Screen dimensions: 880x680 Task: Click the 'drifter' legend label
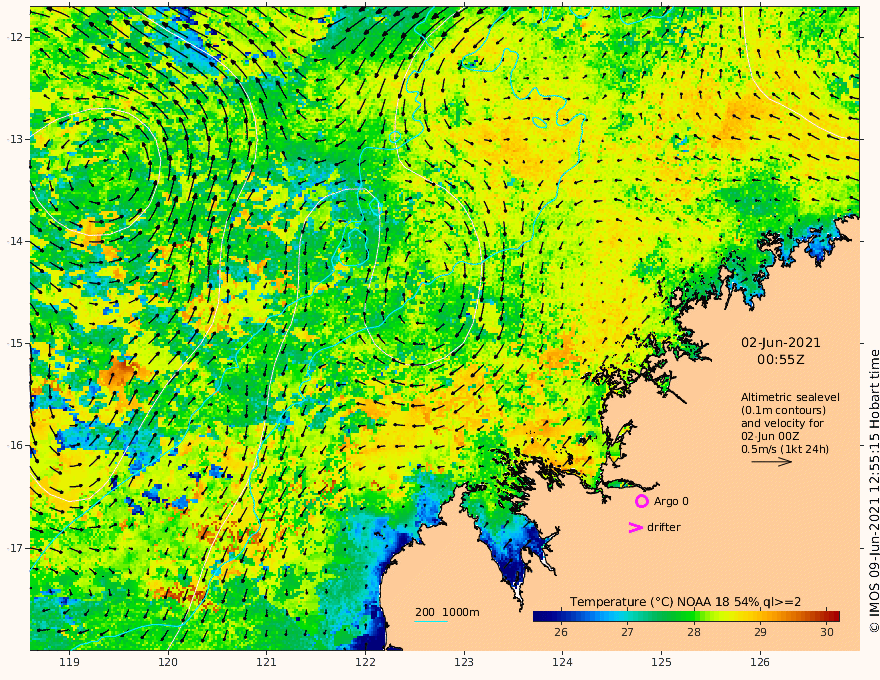(664, 527)
